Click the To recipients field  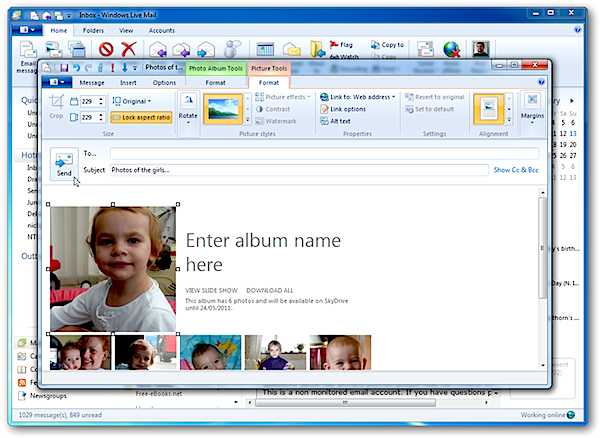click(x=324, y=154)
